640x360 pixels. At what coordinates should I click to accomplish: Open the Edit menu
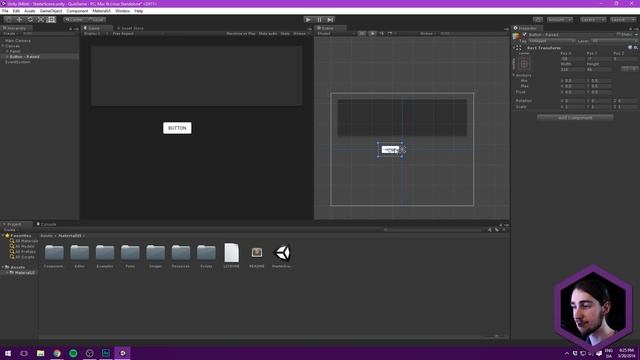(16, 11)
